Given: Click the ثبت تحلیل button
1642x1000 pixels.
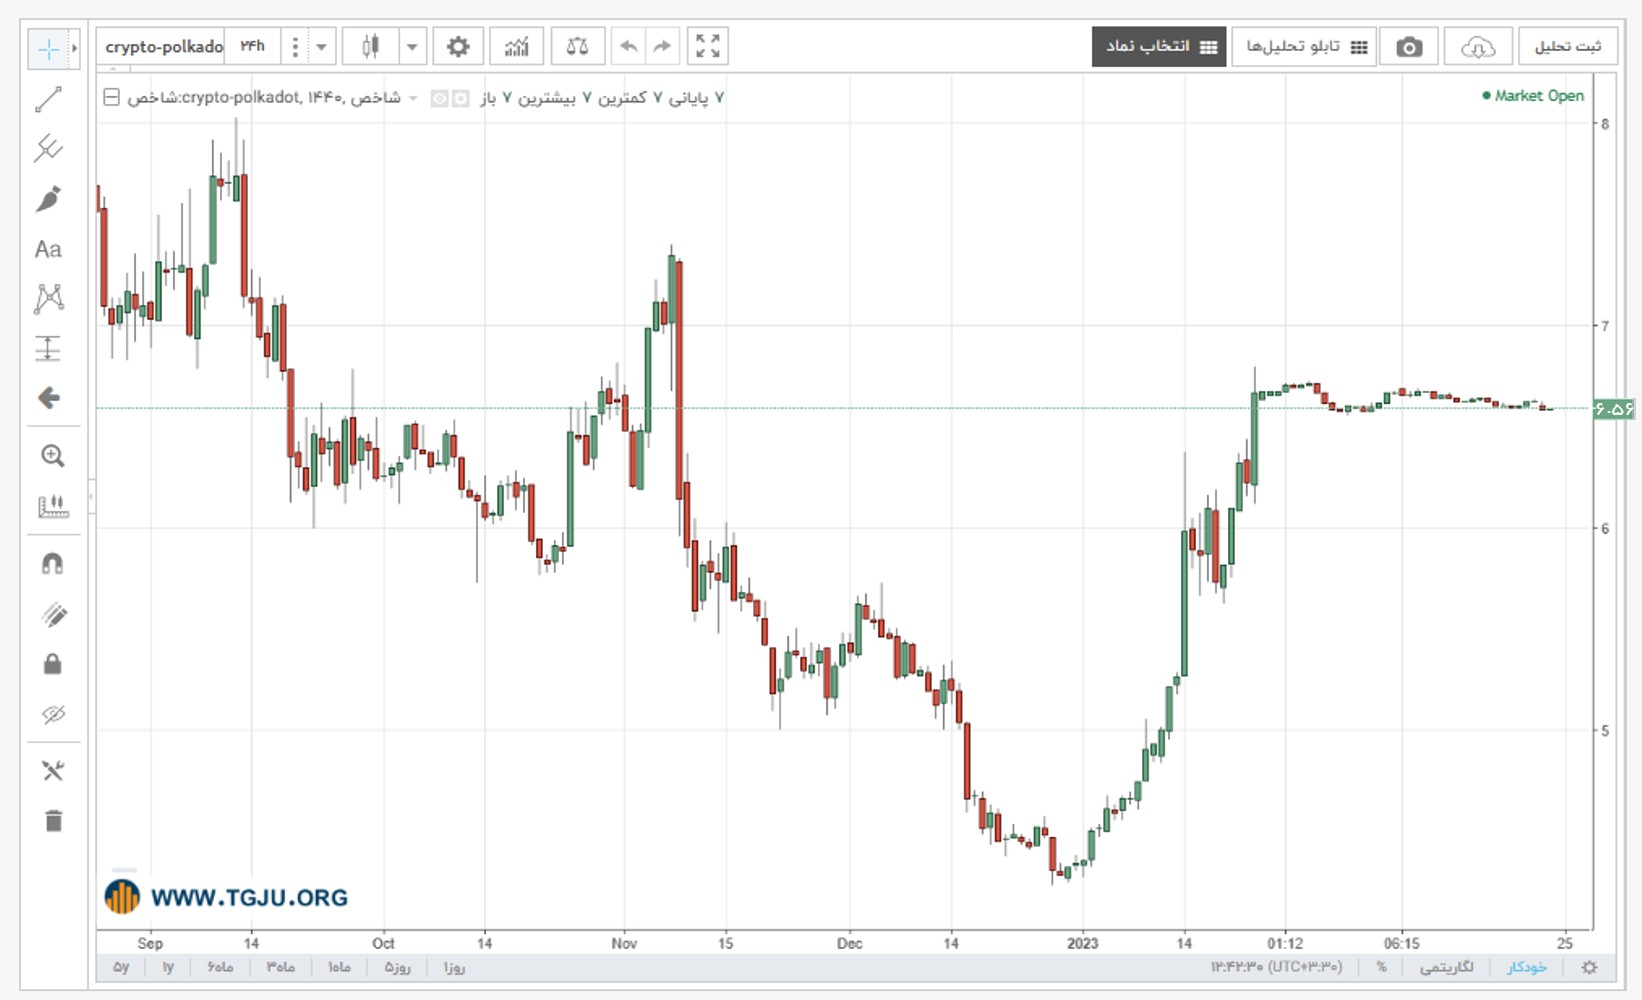Looking at the screenshot, I should (1568, 47).
